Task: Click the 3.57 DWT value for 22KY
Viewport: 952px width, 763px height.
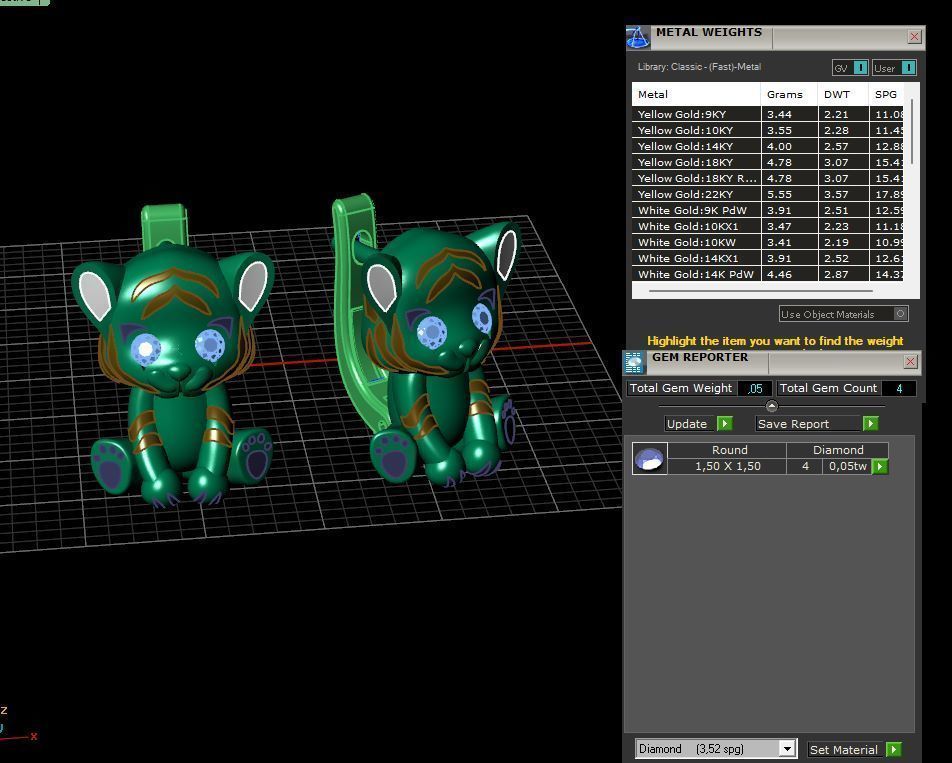Action: click(x=836, y=194)
